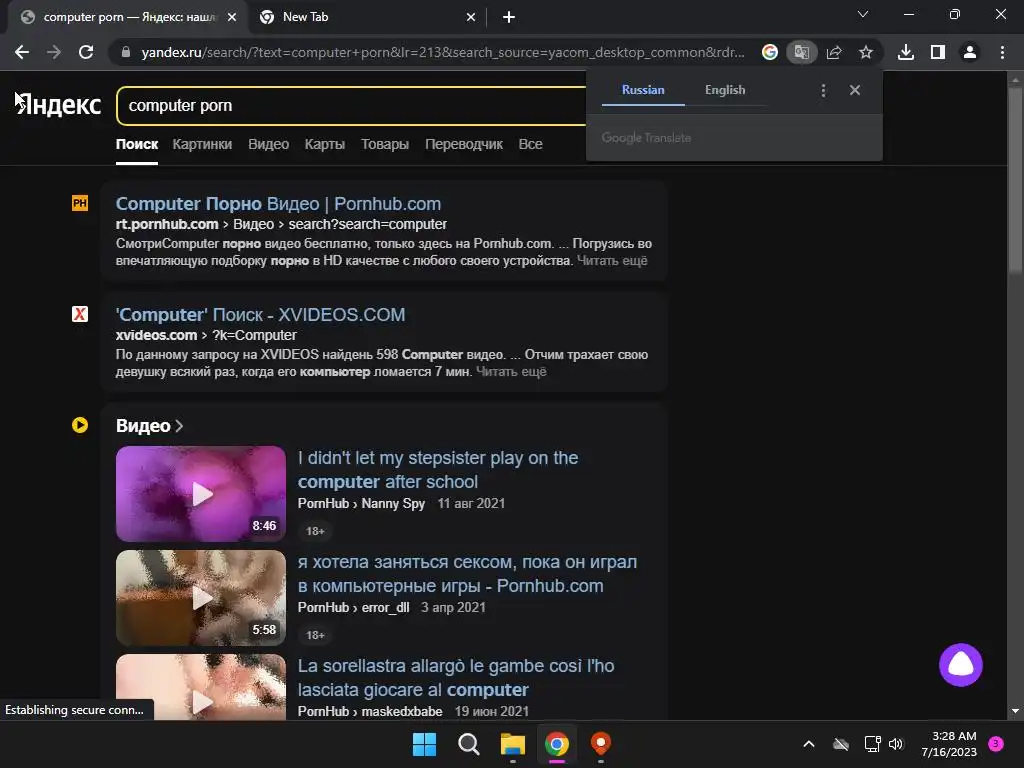1024x768 pixels.
Task: Select Russian in the translate popup
Action: (643, 90)
